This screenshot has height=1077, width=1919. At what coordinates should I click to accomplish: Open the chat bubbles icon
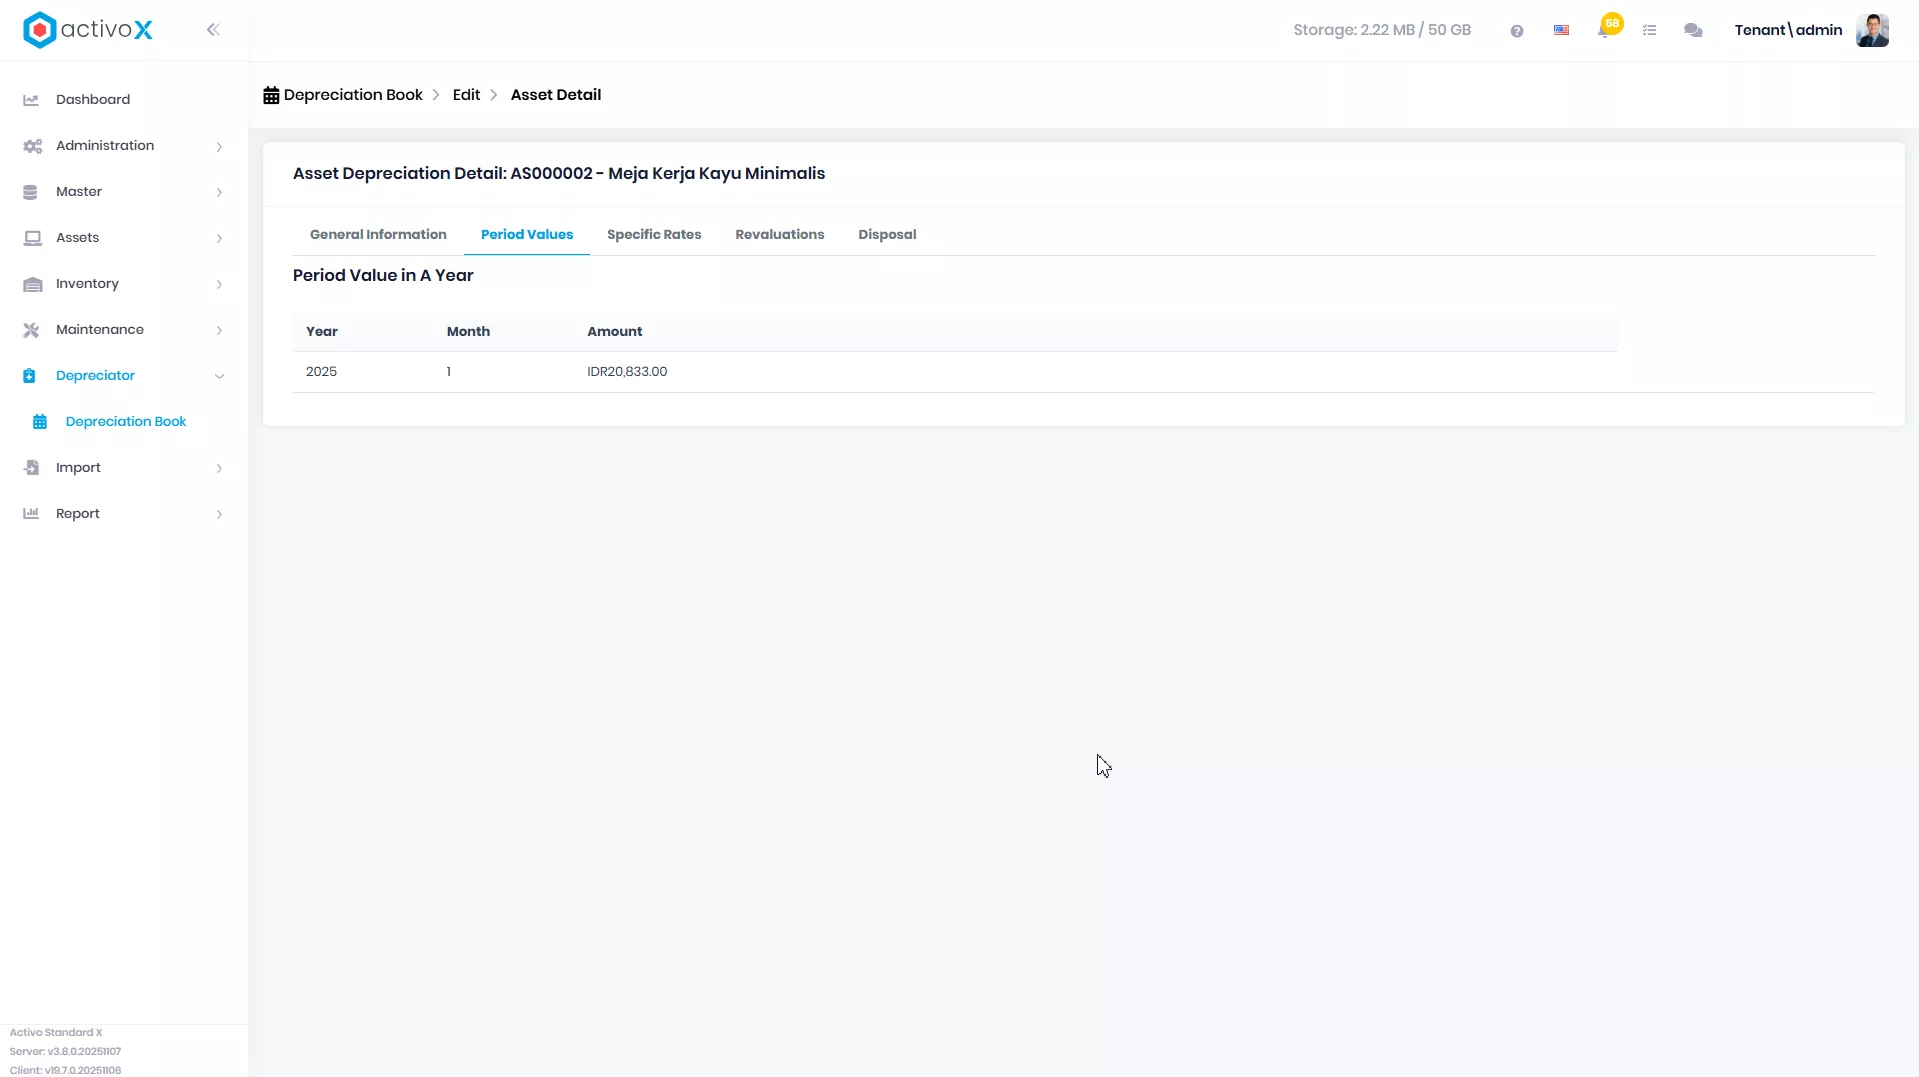pos(1693,31)
